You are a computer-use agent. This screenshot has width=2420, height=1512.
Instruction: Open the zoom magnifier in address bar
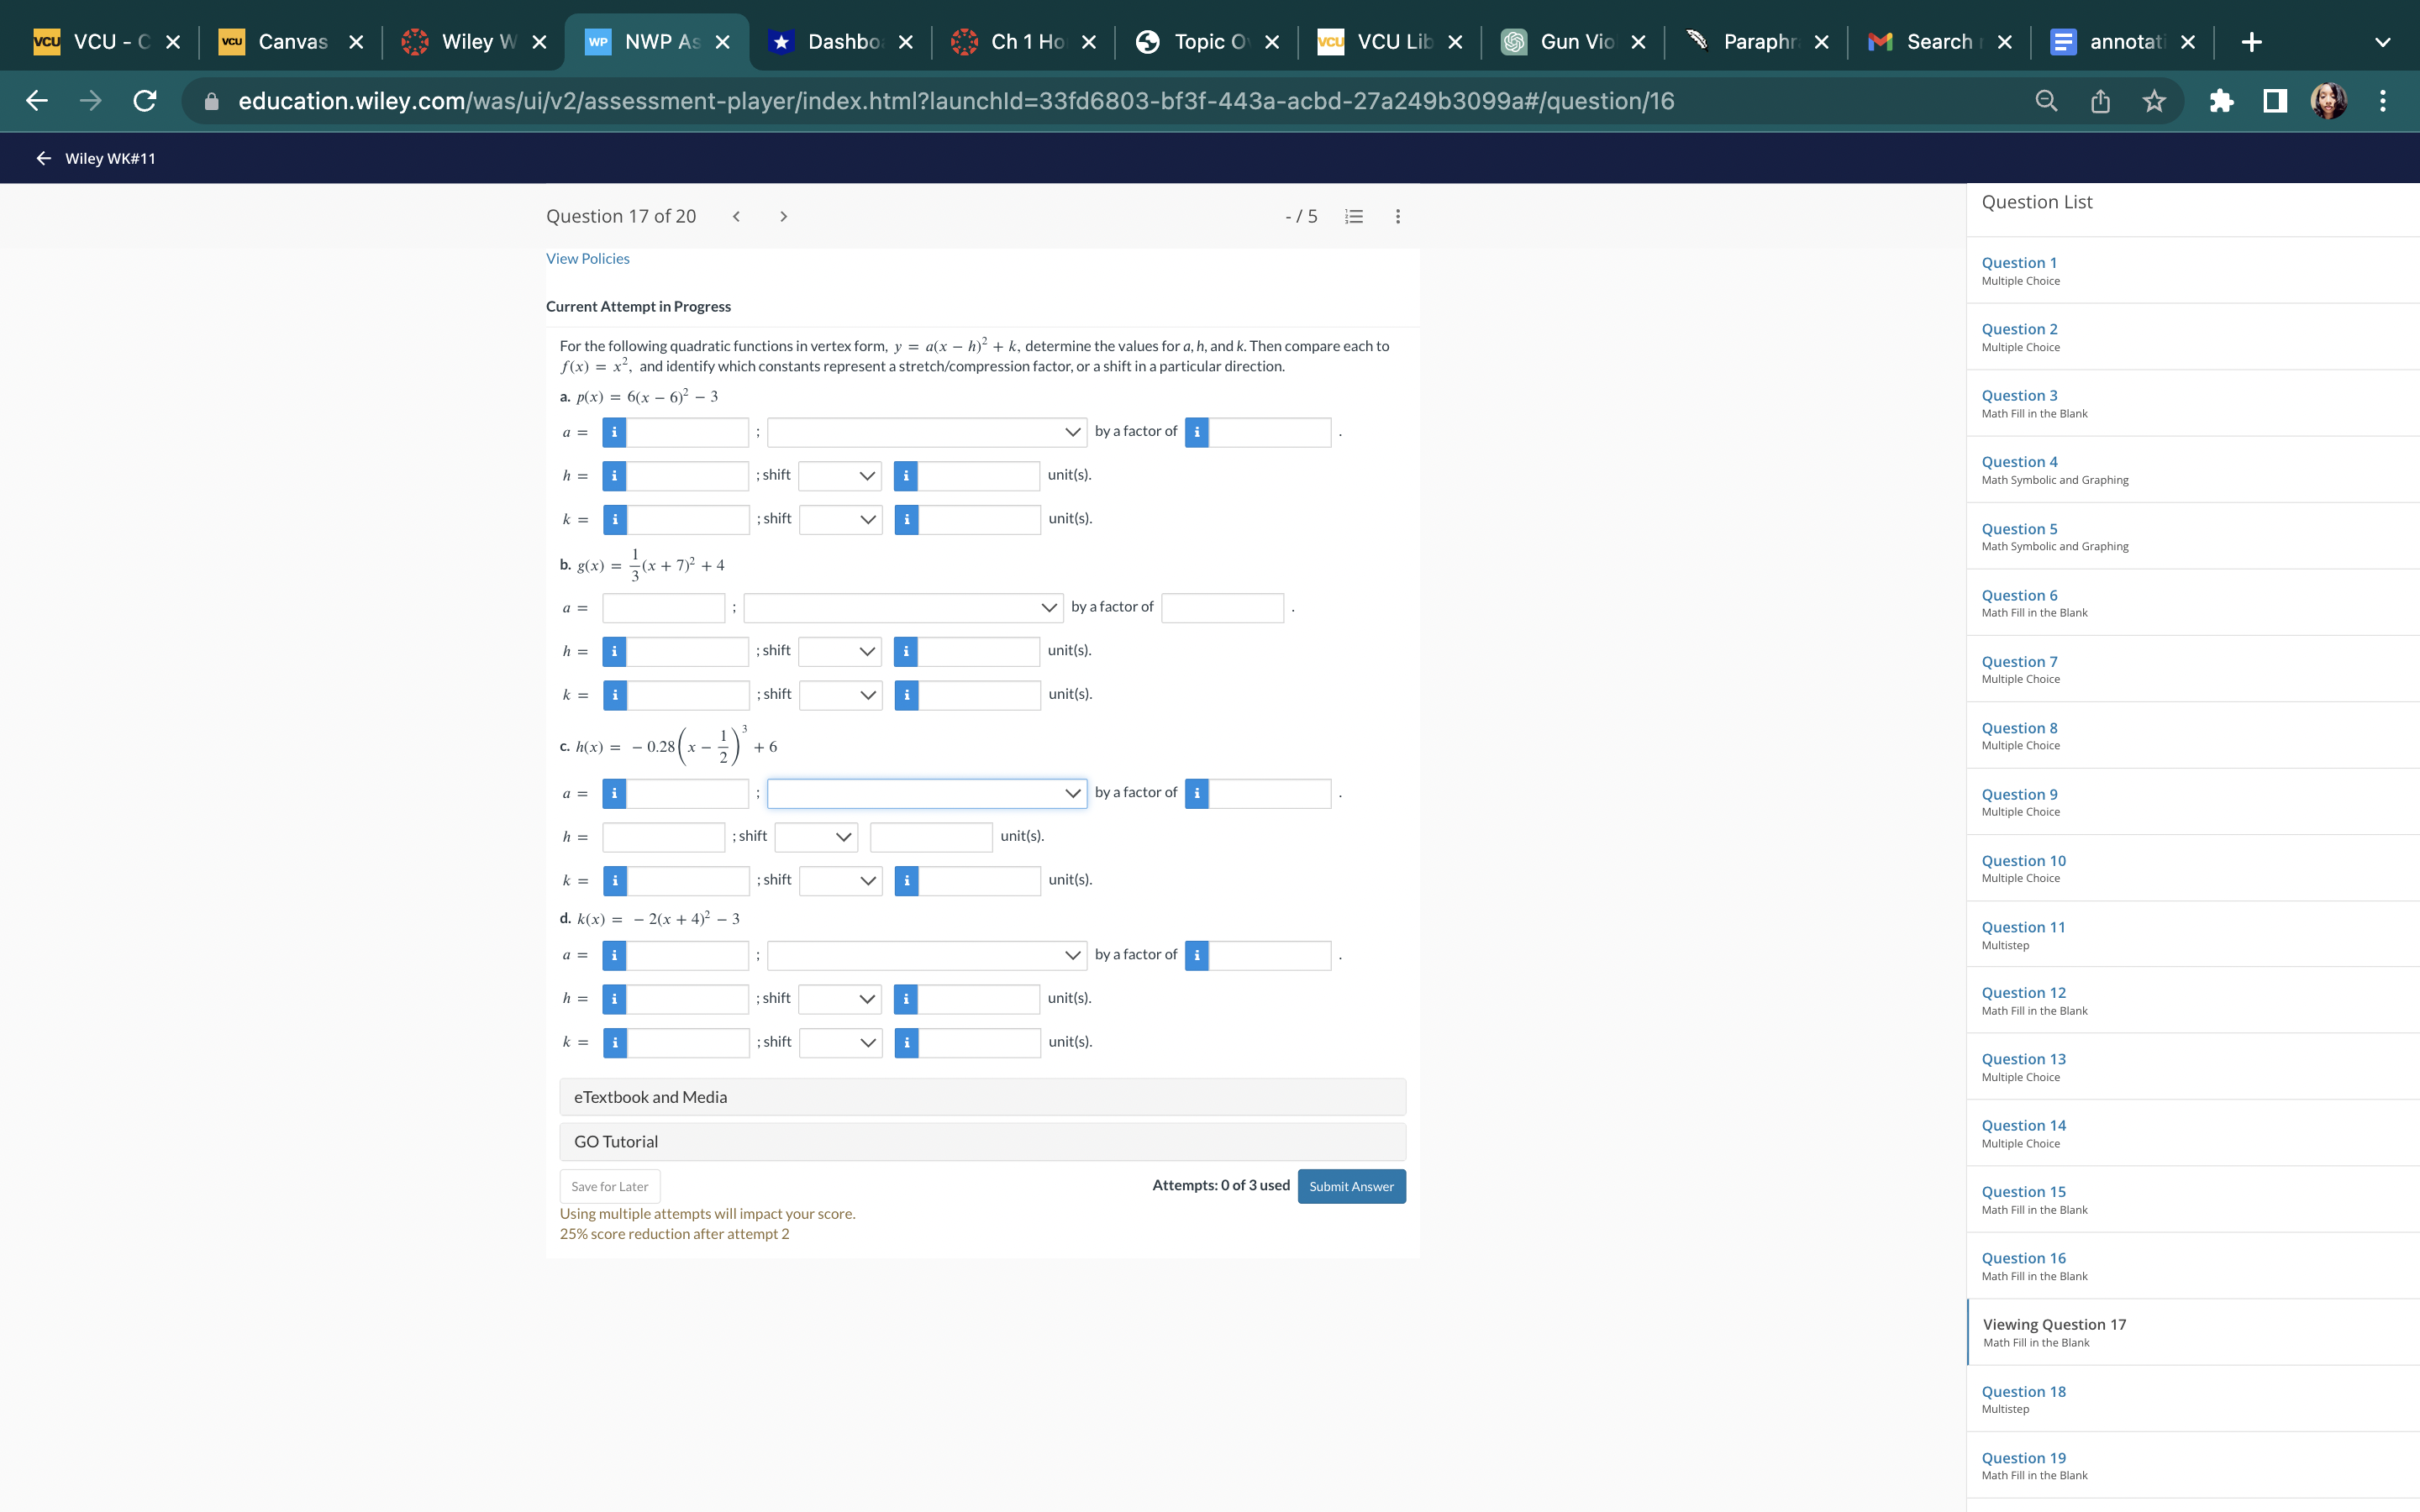[2046, 101]
